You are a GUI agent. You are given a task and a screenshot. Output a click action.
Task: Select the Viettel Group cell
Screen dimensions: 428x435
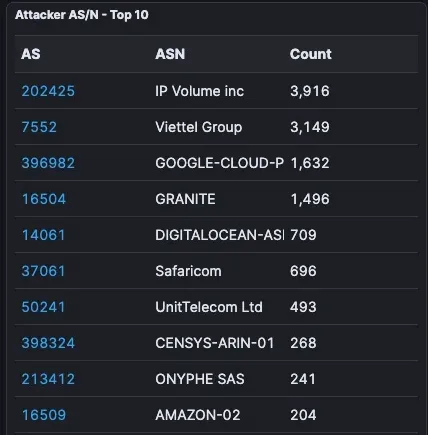199,127
